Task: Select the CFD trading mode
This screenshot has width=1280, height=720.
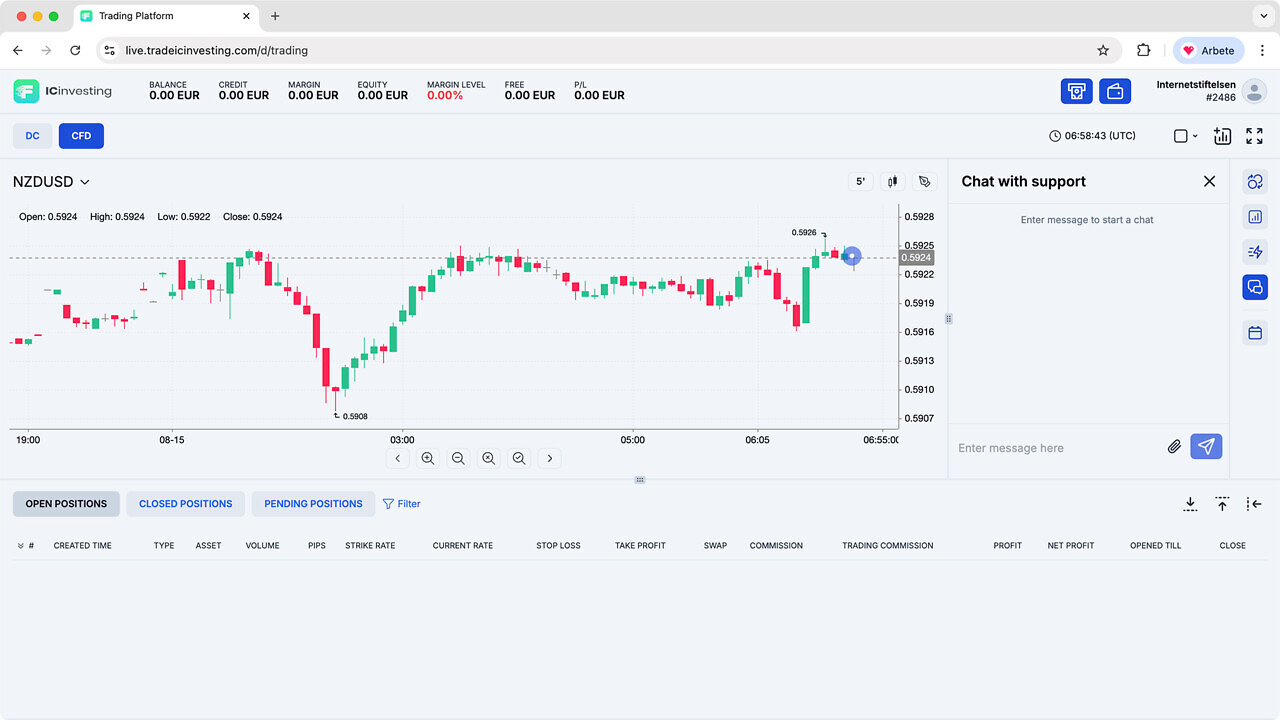Action: [x=81, y=136]
